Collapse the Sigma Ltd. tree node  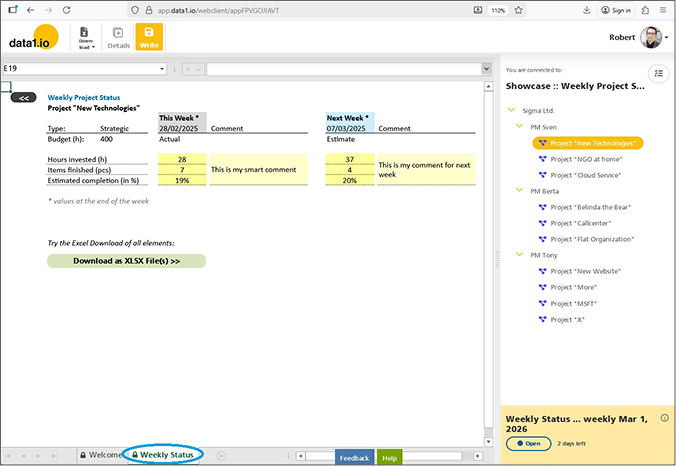(512, 111)
